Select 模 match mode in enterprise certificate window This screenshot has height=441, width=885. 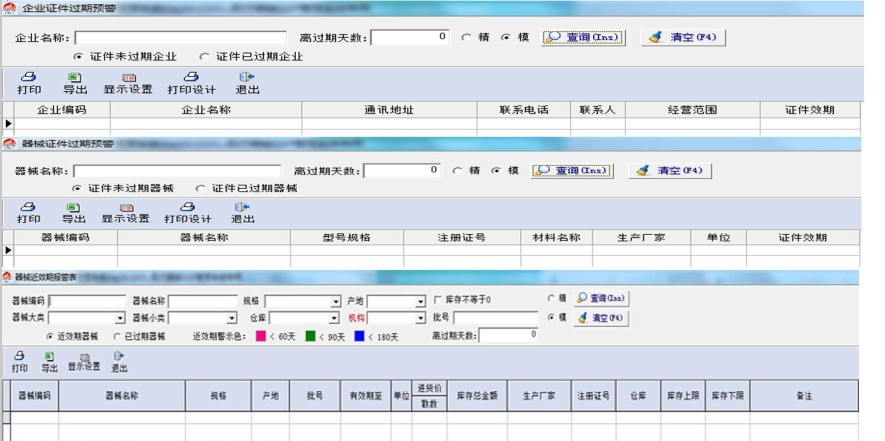(x=506, y=37)
